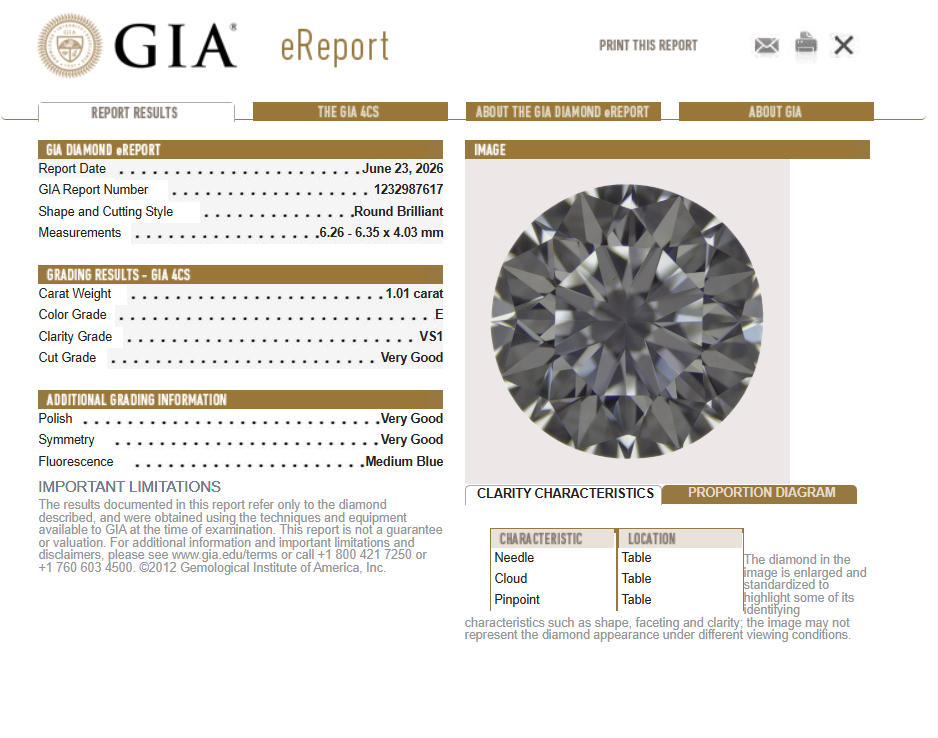Screen dimensions: 938x738
Task: Select the Cloud characteristic row
Action: 616,578
